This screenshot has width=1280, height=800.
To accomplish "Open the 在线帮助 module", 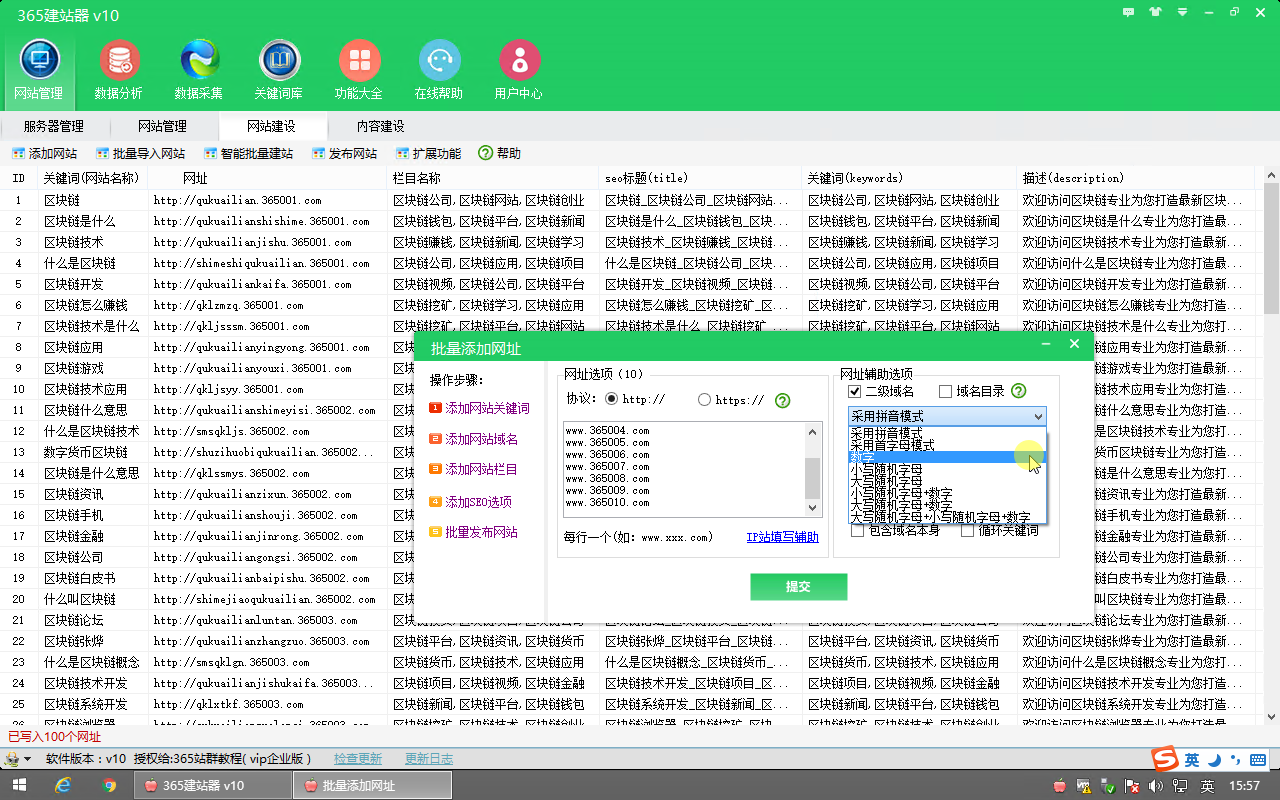I will click(439, 71).
